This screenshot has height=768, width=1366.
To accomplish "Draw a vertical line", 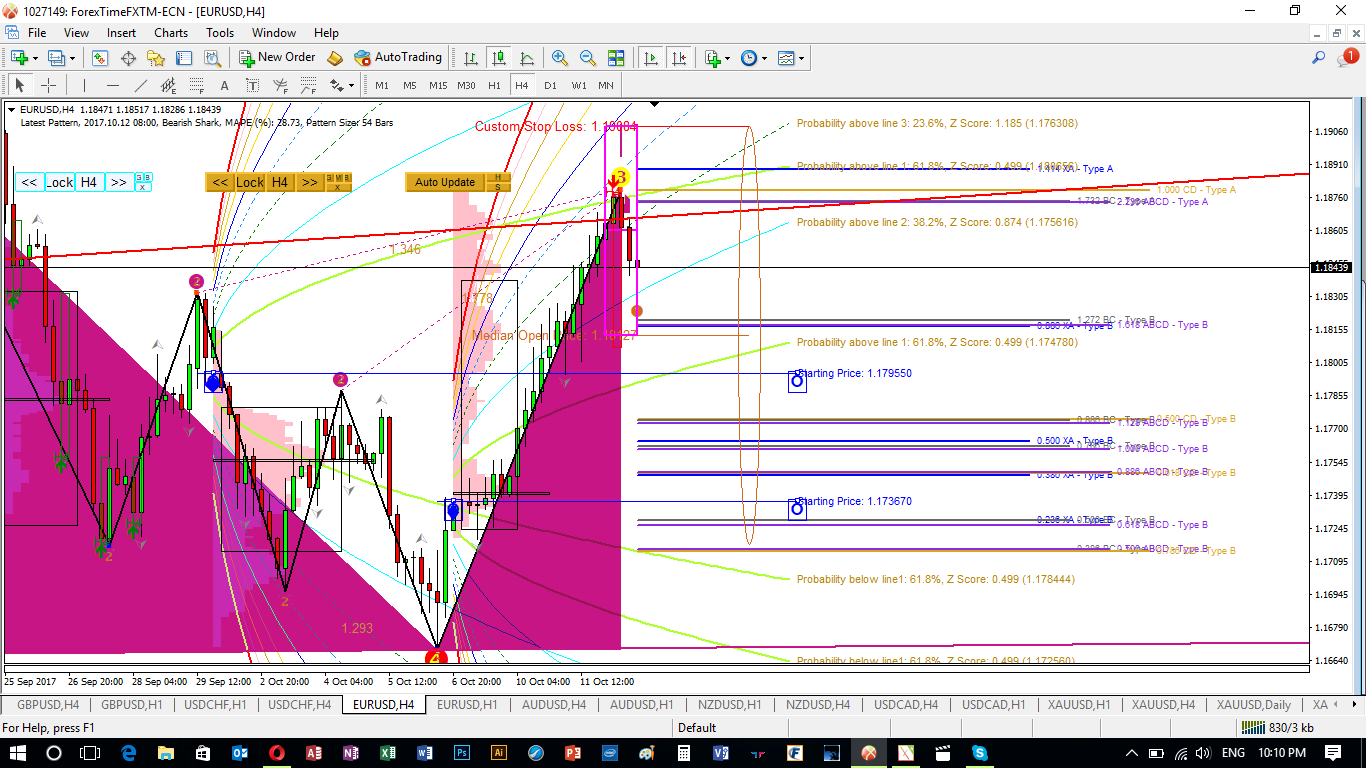I will point(84,85).
